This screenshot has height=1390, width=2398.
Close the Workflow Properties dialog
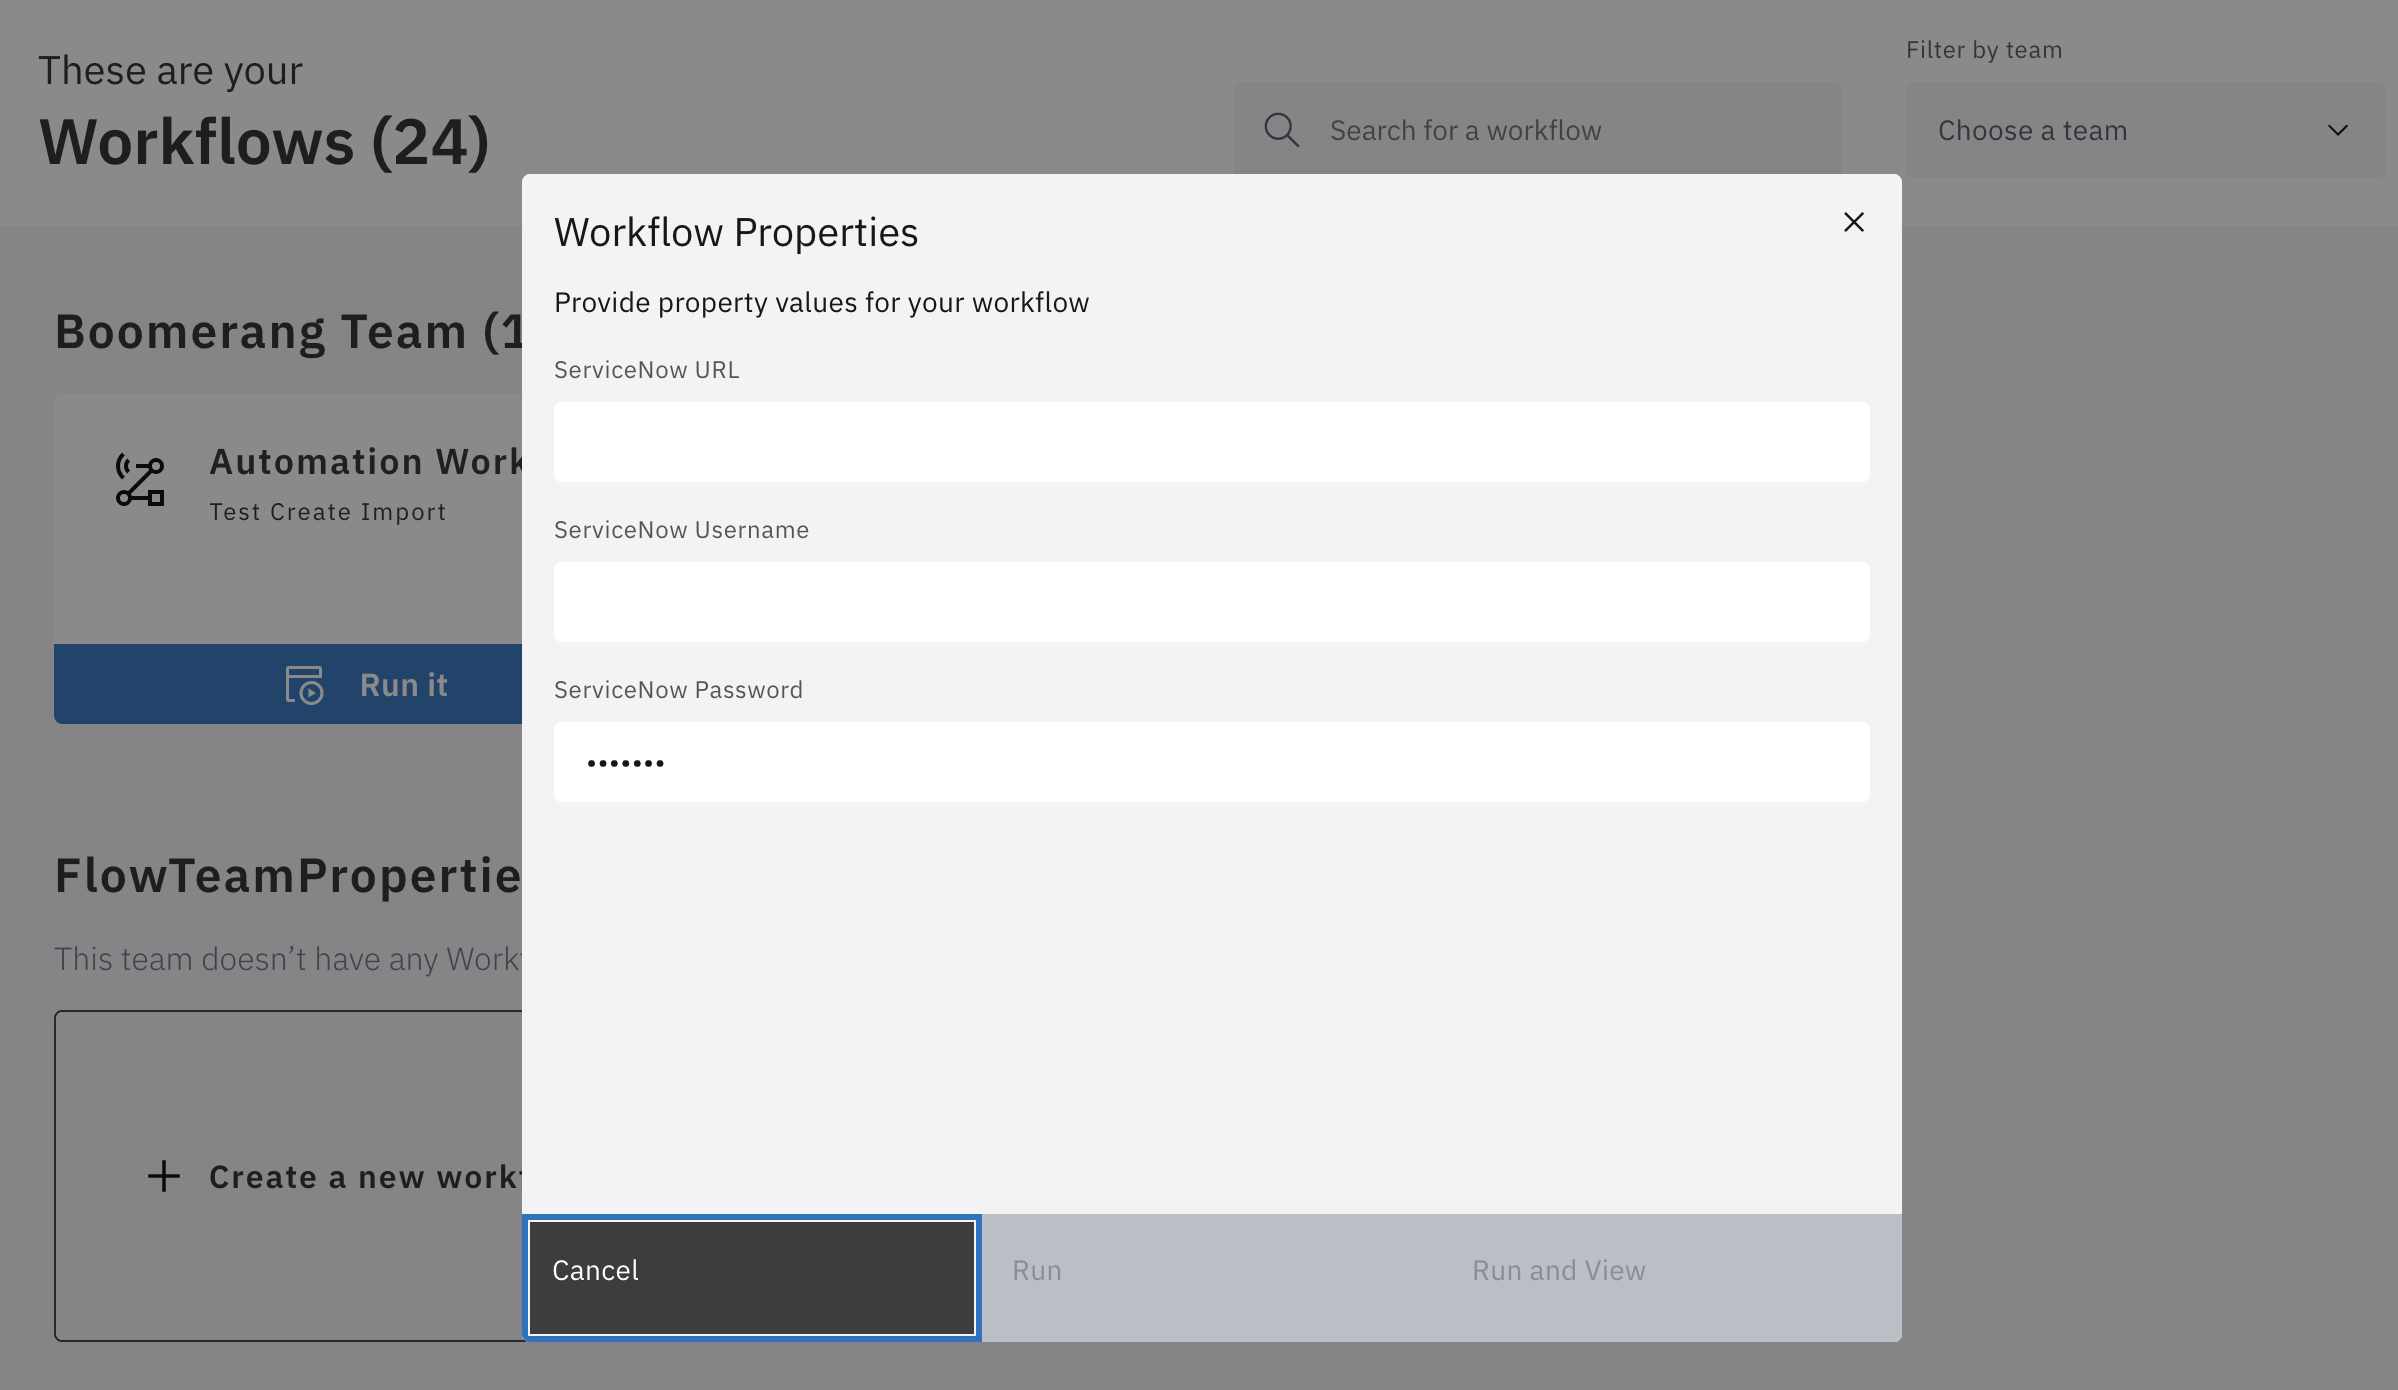click(1853, 222)
